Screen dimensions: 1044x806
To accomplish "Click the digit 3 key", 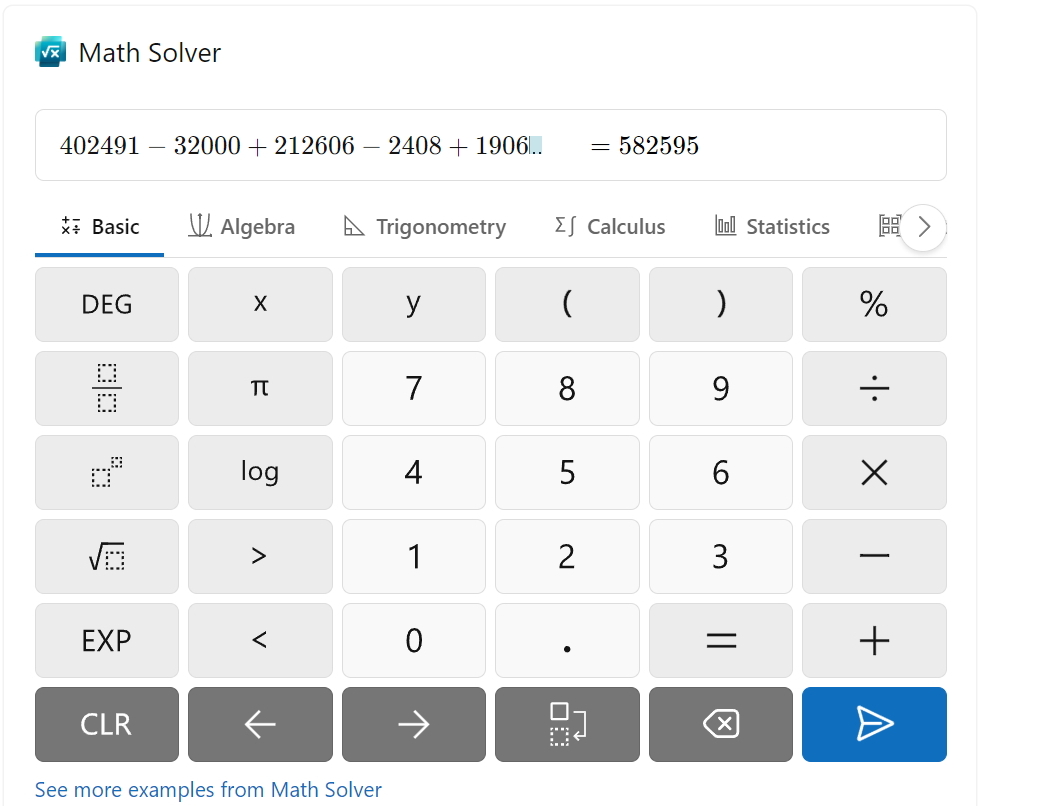I will [720, 556].
